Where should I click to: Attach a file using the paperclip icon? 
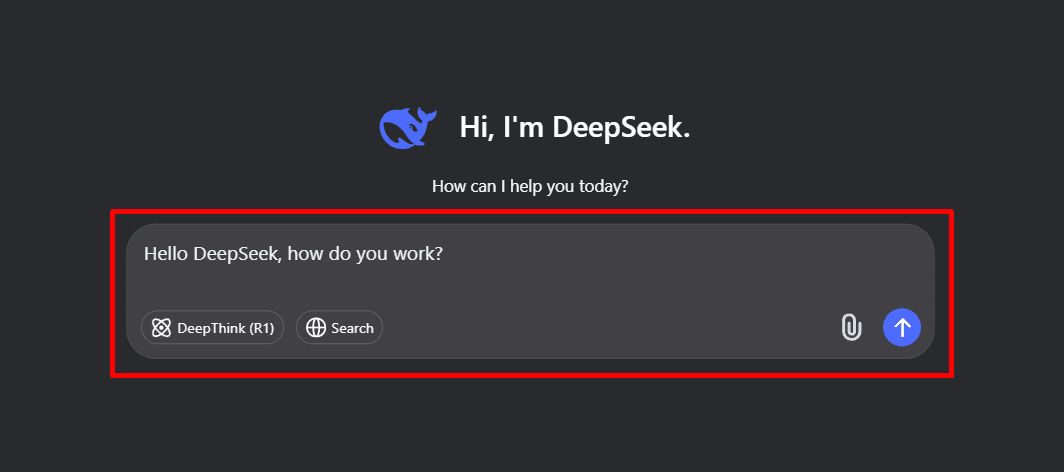click(x=851, y=328)
